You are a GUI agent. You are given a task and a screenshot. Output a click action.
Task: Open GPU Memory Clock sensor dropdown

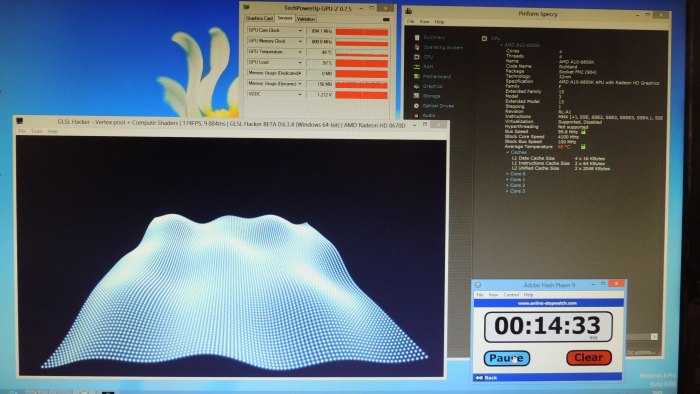tap(300, 41)
